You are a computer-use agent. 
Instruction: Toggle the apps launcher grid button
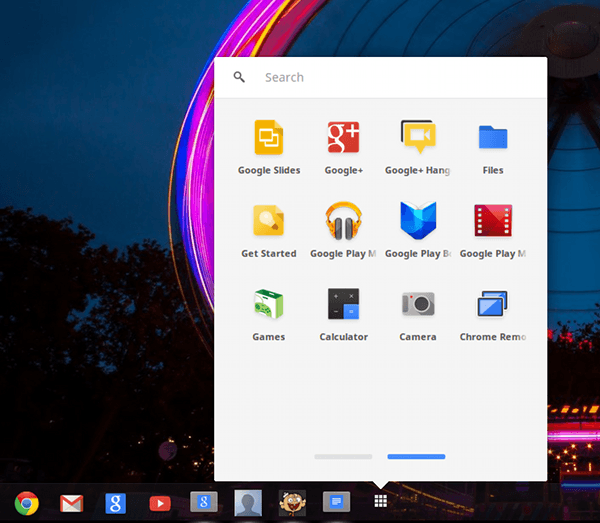point(380,501)
